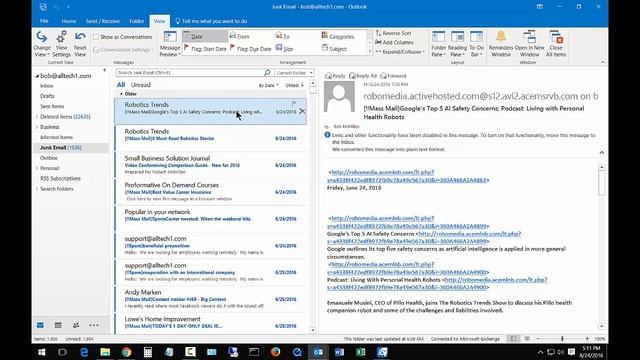Arrange by Flag: Due Date
This screenshot has width=640, height=360.
coord(251,49)
